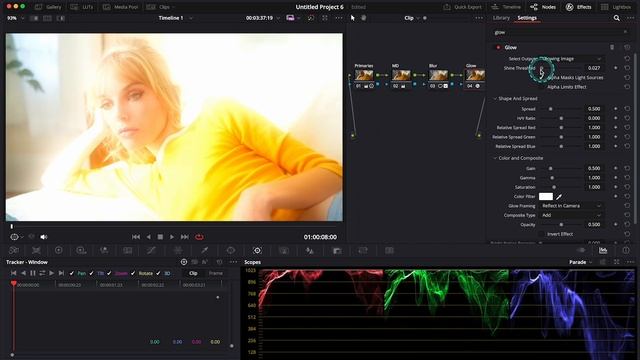The width and height of the screenshot is (640, 360).
Task: Toggle the Zoom tracking checkbox
Action: coord(109,273)
